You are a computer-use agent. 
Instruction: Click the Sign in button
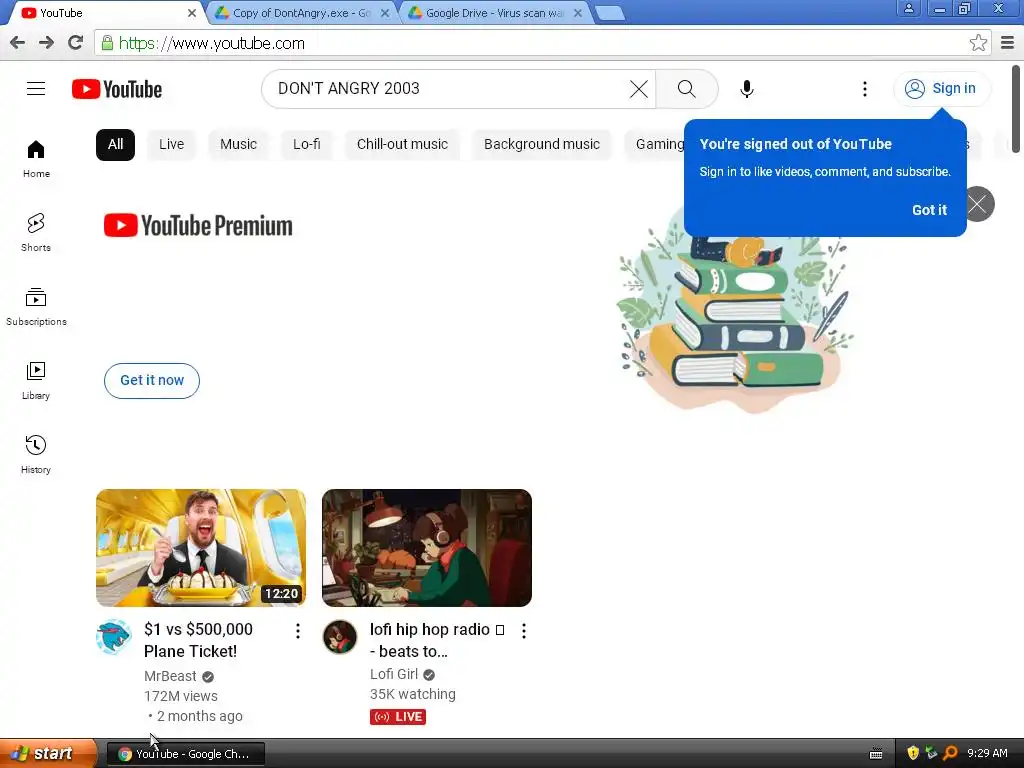[941, 89]
